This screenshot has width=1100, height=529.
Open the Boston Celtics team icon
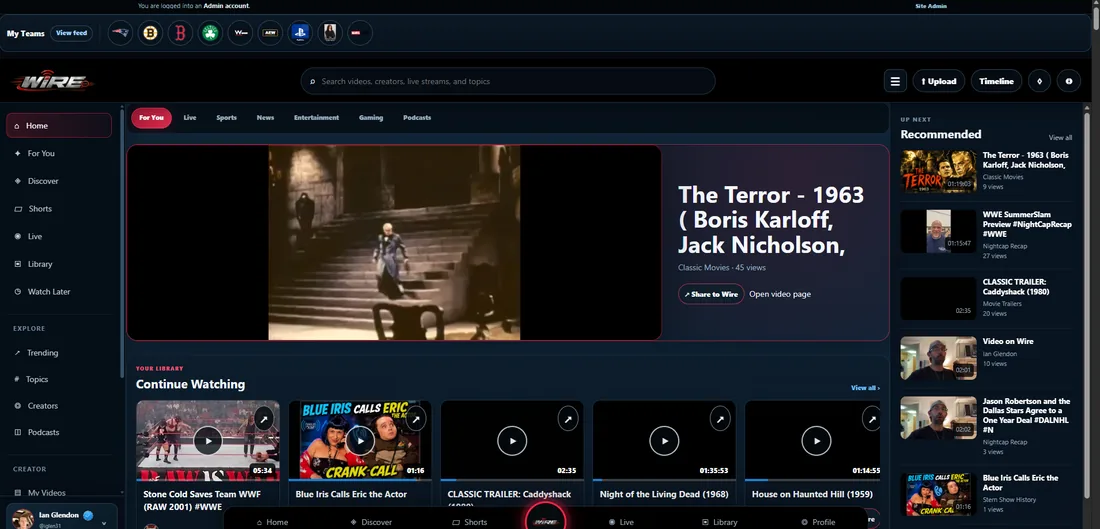[210, 33]
